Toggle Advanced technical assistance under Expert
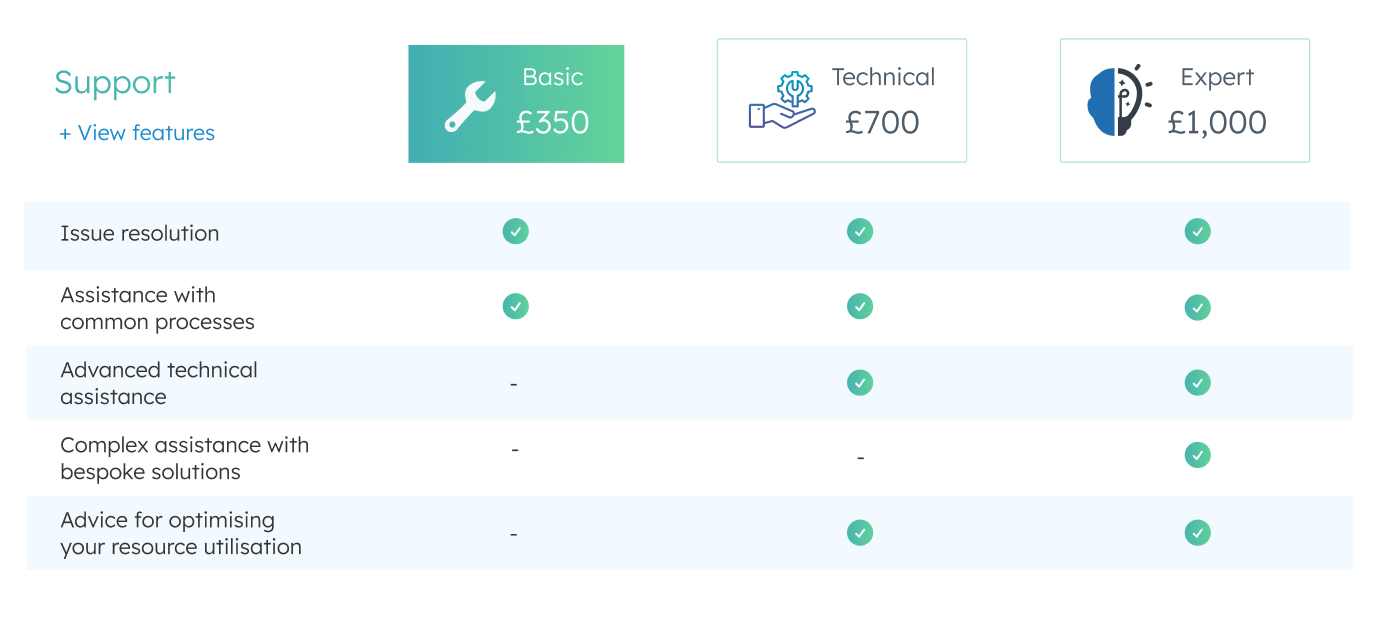This screenshot has width=1376, height=620. coord(1197,382)
